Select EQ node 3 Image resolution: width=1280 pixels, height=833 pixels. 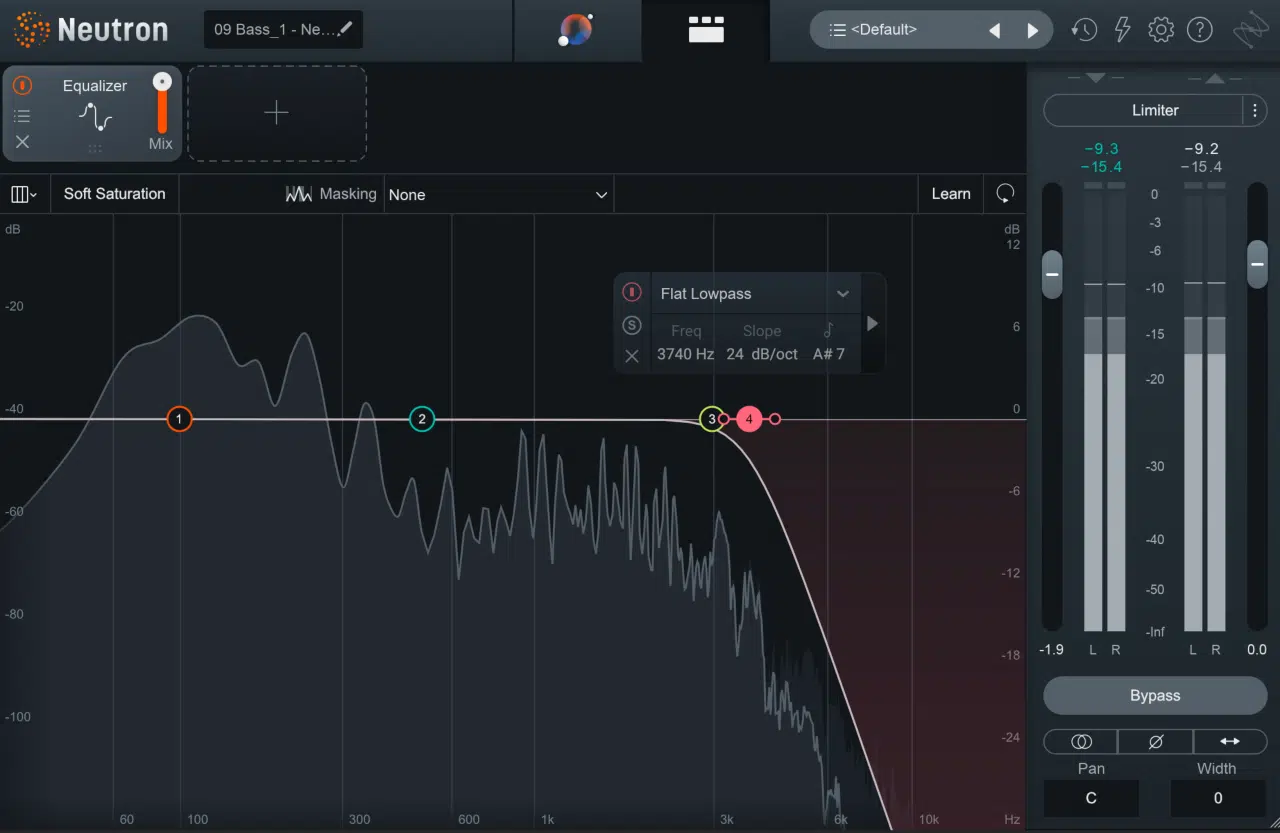tap(711, 419)
